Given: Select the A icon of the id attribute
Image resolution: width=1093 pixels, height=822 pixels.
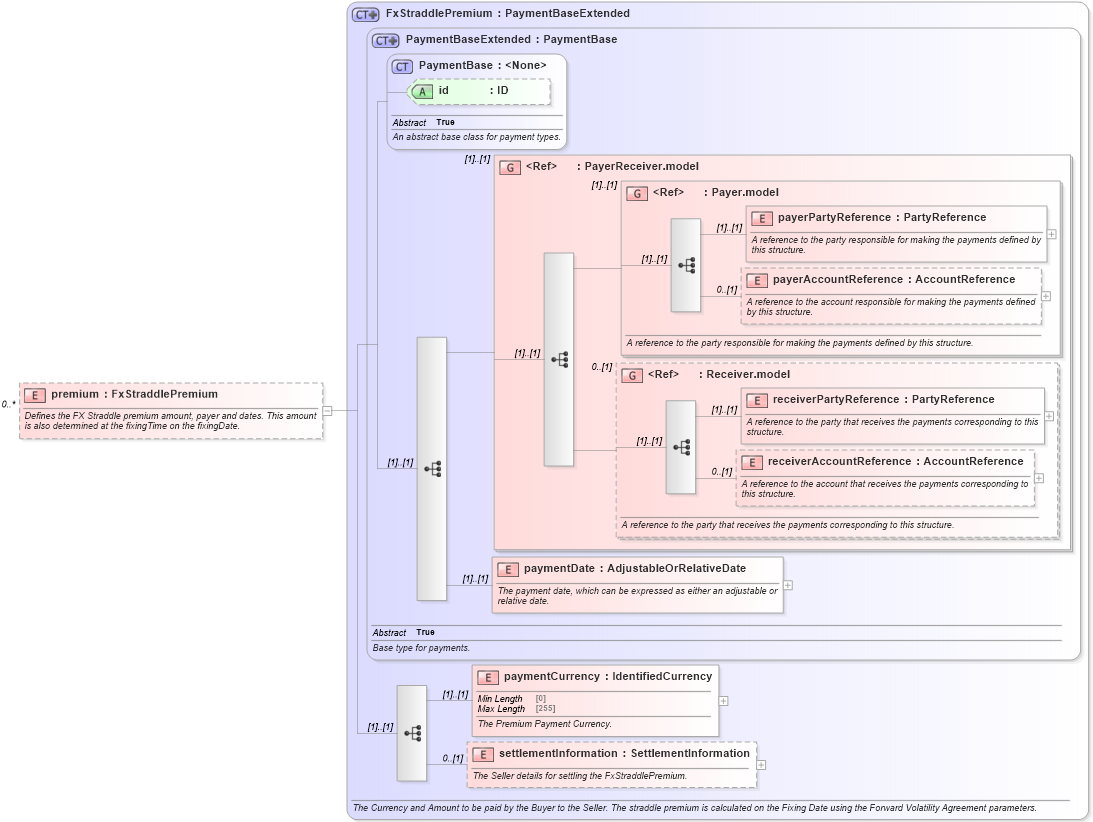Looking at the screenshot, I should pyautogui.click(x=424, y=90).
